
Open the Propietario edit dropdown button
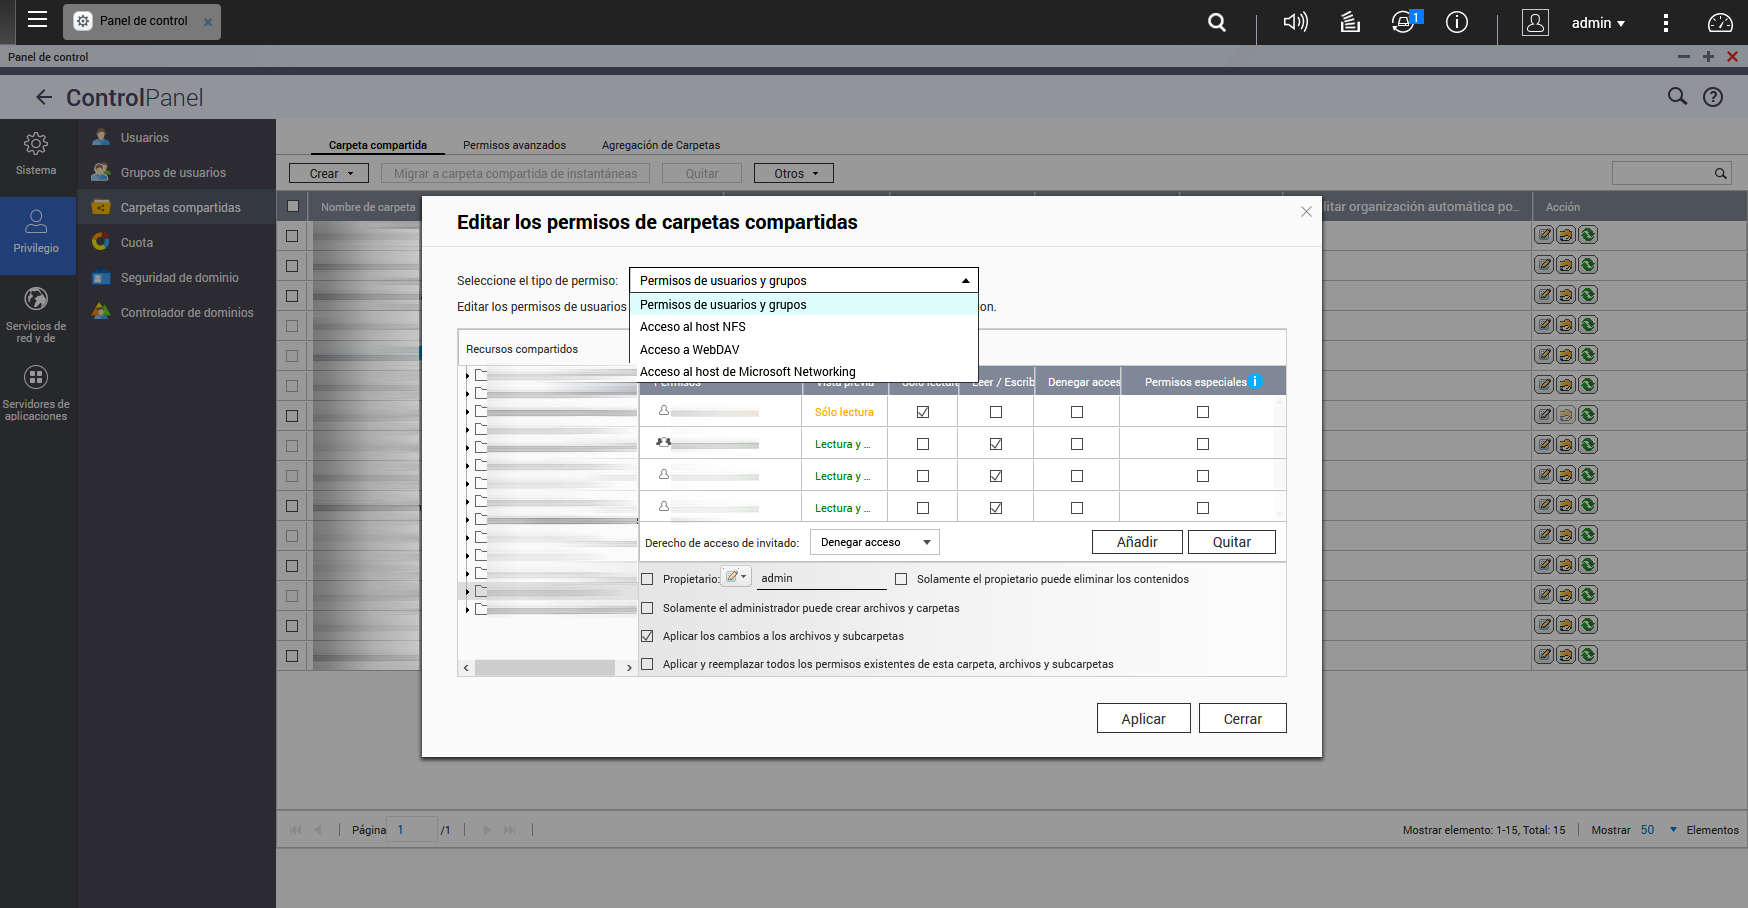coord(737,577)
